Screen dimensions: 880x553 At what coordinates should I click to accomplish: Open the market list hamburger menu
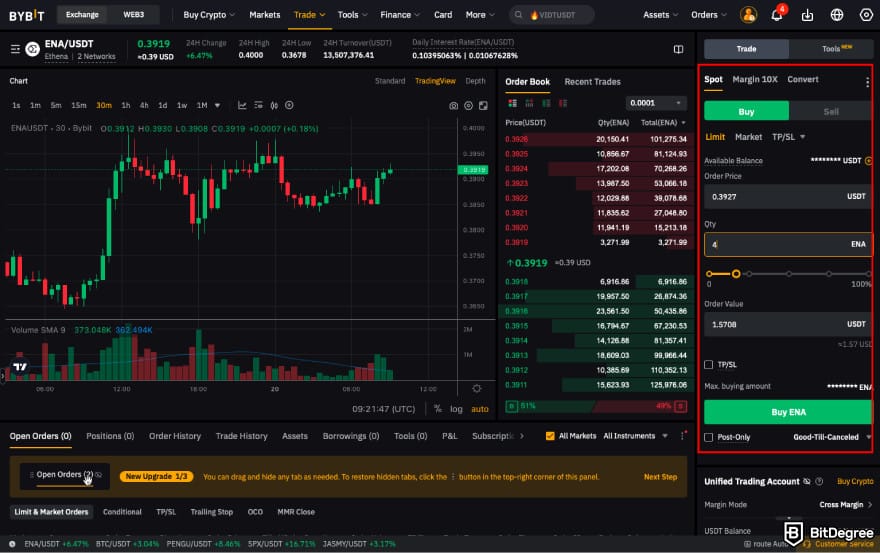pos(15,49)
